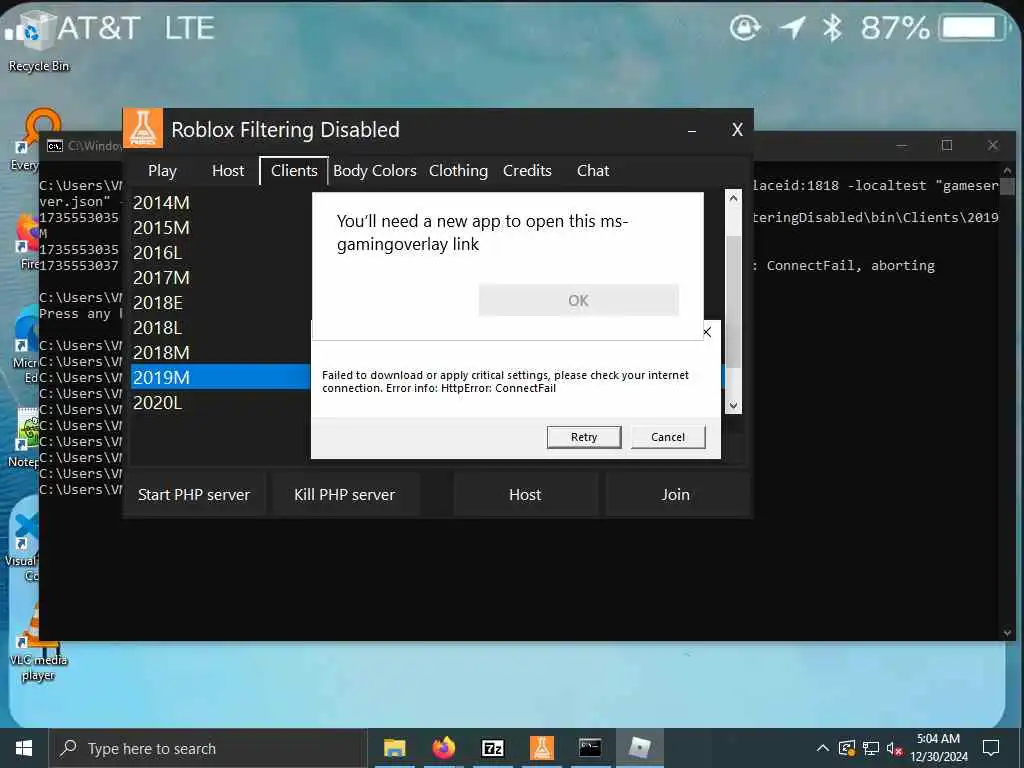Image resolution: width=1024 pixels, height=768 pixels.
Task: Click the Host button at the bottom
Action: tap(525, 494)
